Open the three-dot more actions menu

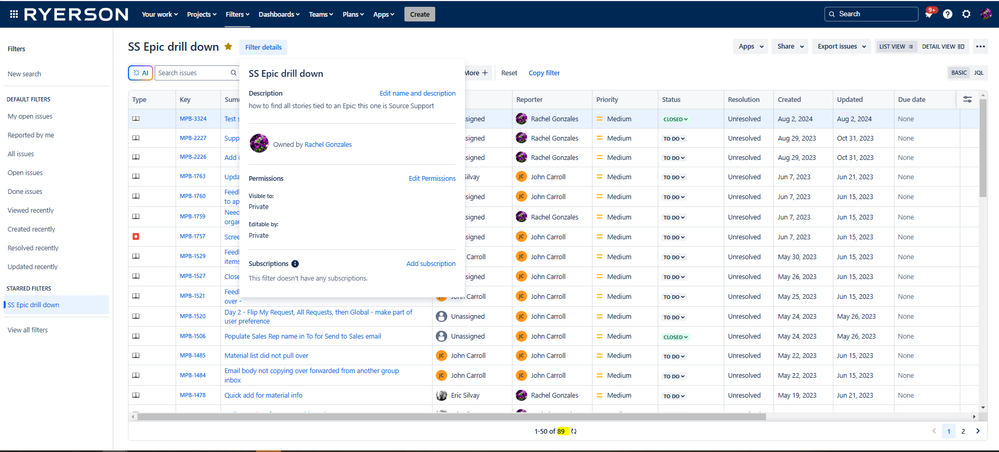[x=981, y=47]
